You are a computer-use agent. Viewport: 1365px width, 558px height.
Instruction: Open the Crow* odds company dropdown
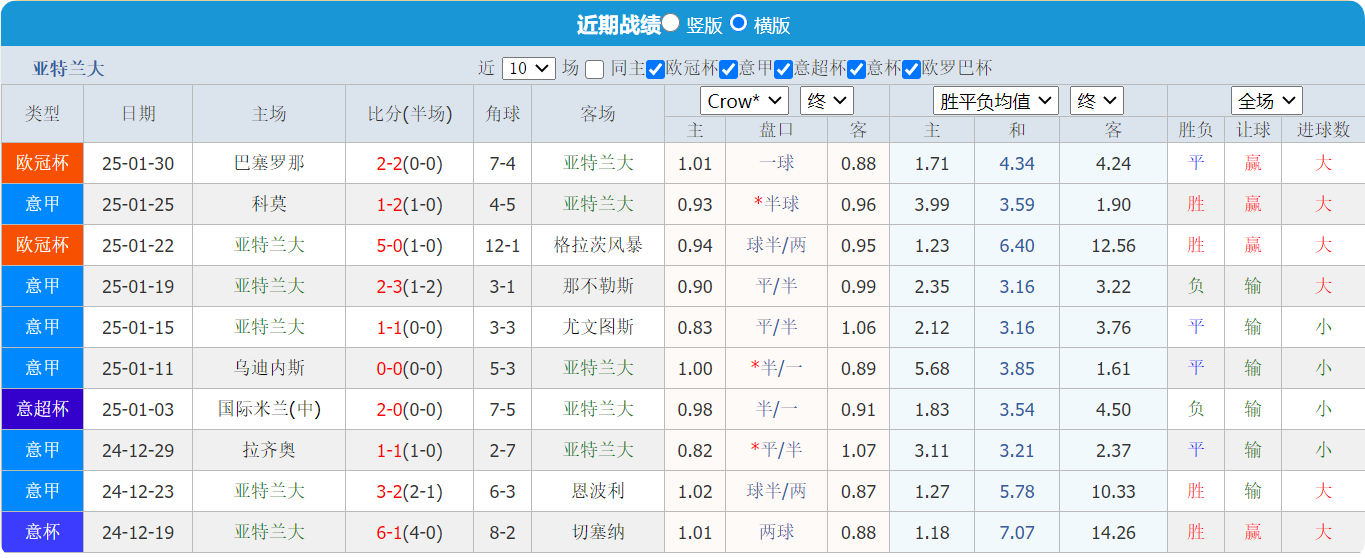(x=744, y=101)
